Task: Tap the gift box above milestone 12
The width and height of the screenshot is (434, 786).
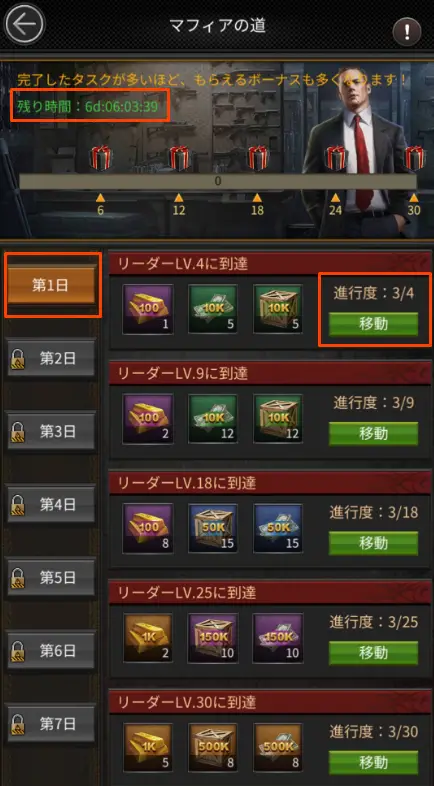Action: pos(179,158)
